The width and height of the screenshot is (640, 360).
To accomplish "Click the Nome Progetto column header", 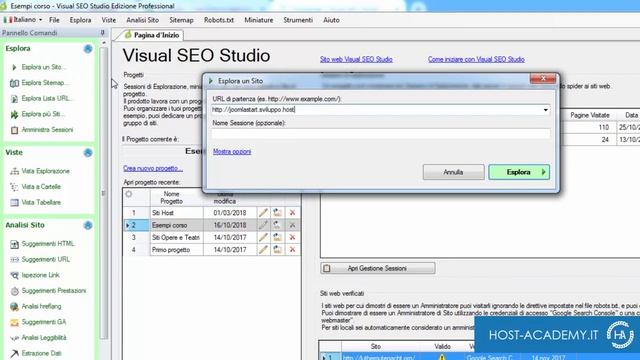I will pyautogui.click(x=171, y=198).
